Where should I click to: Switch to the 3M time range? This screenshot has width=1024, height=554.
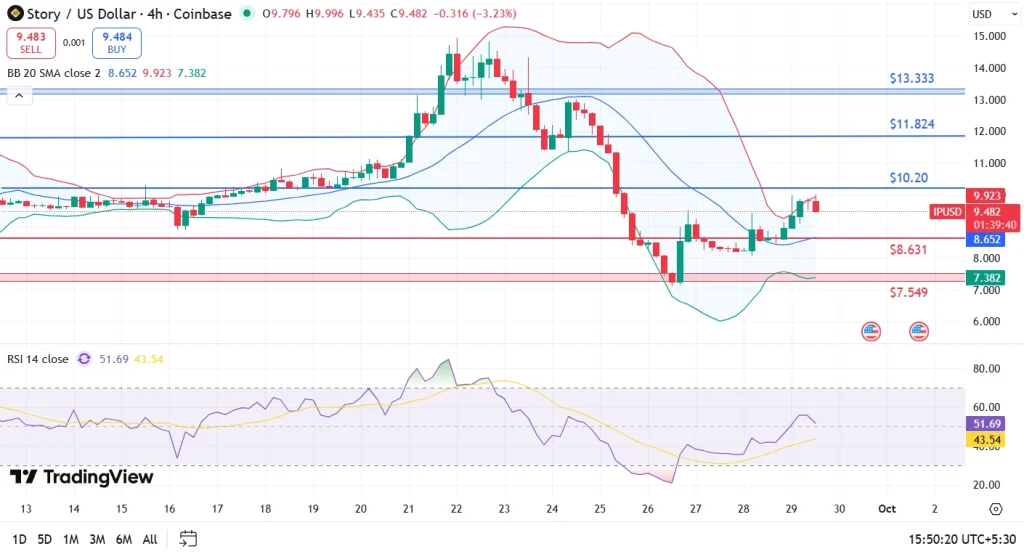click(x=97, y=539)
